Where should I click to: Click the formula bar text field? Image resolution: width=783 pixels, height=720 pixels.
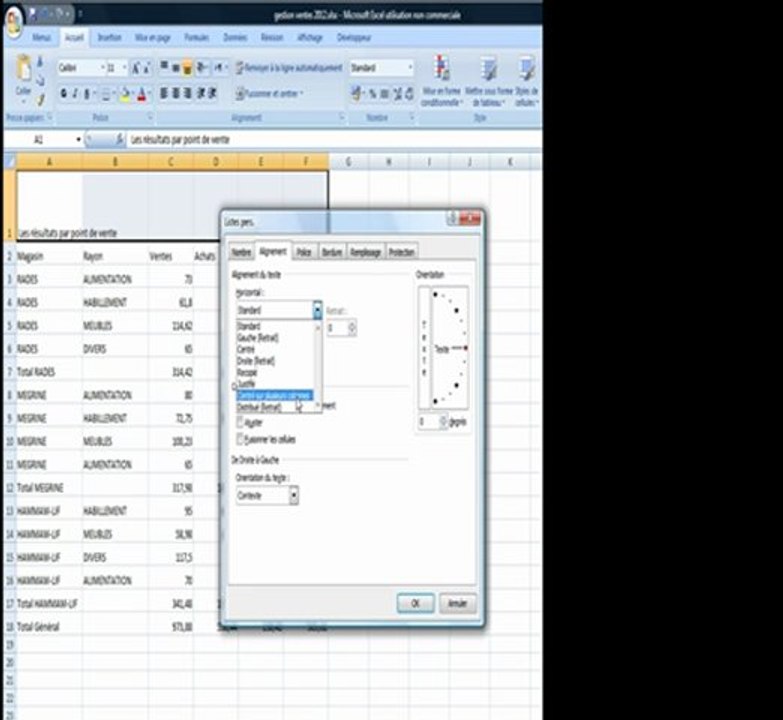coord(334,140)
